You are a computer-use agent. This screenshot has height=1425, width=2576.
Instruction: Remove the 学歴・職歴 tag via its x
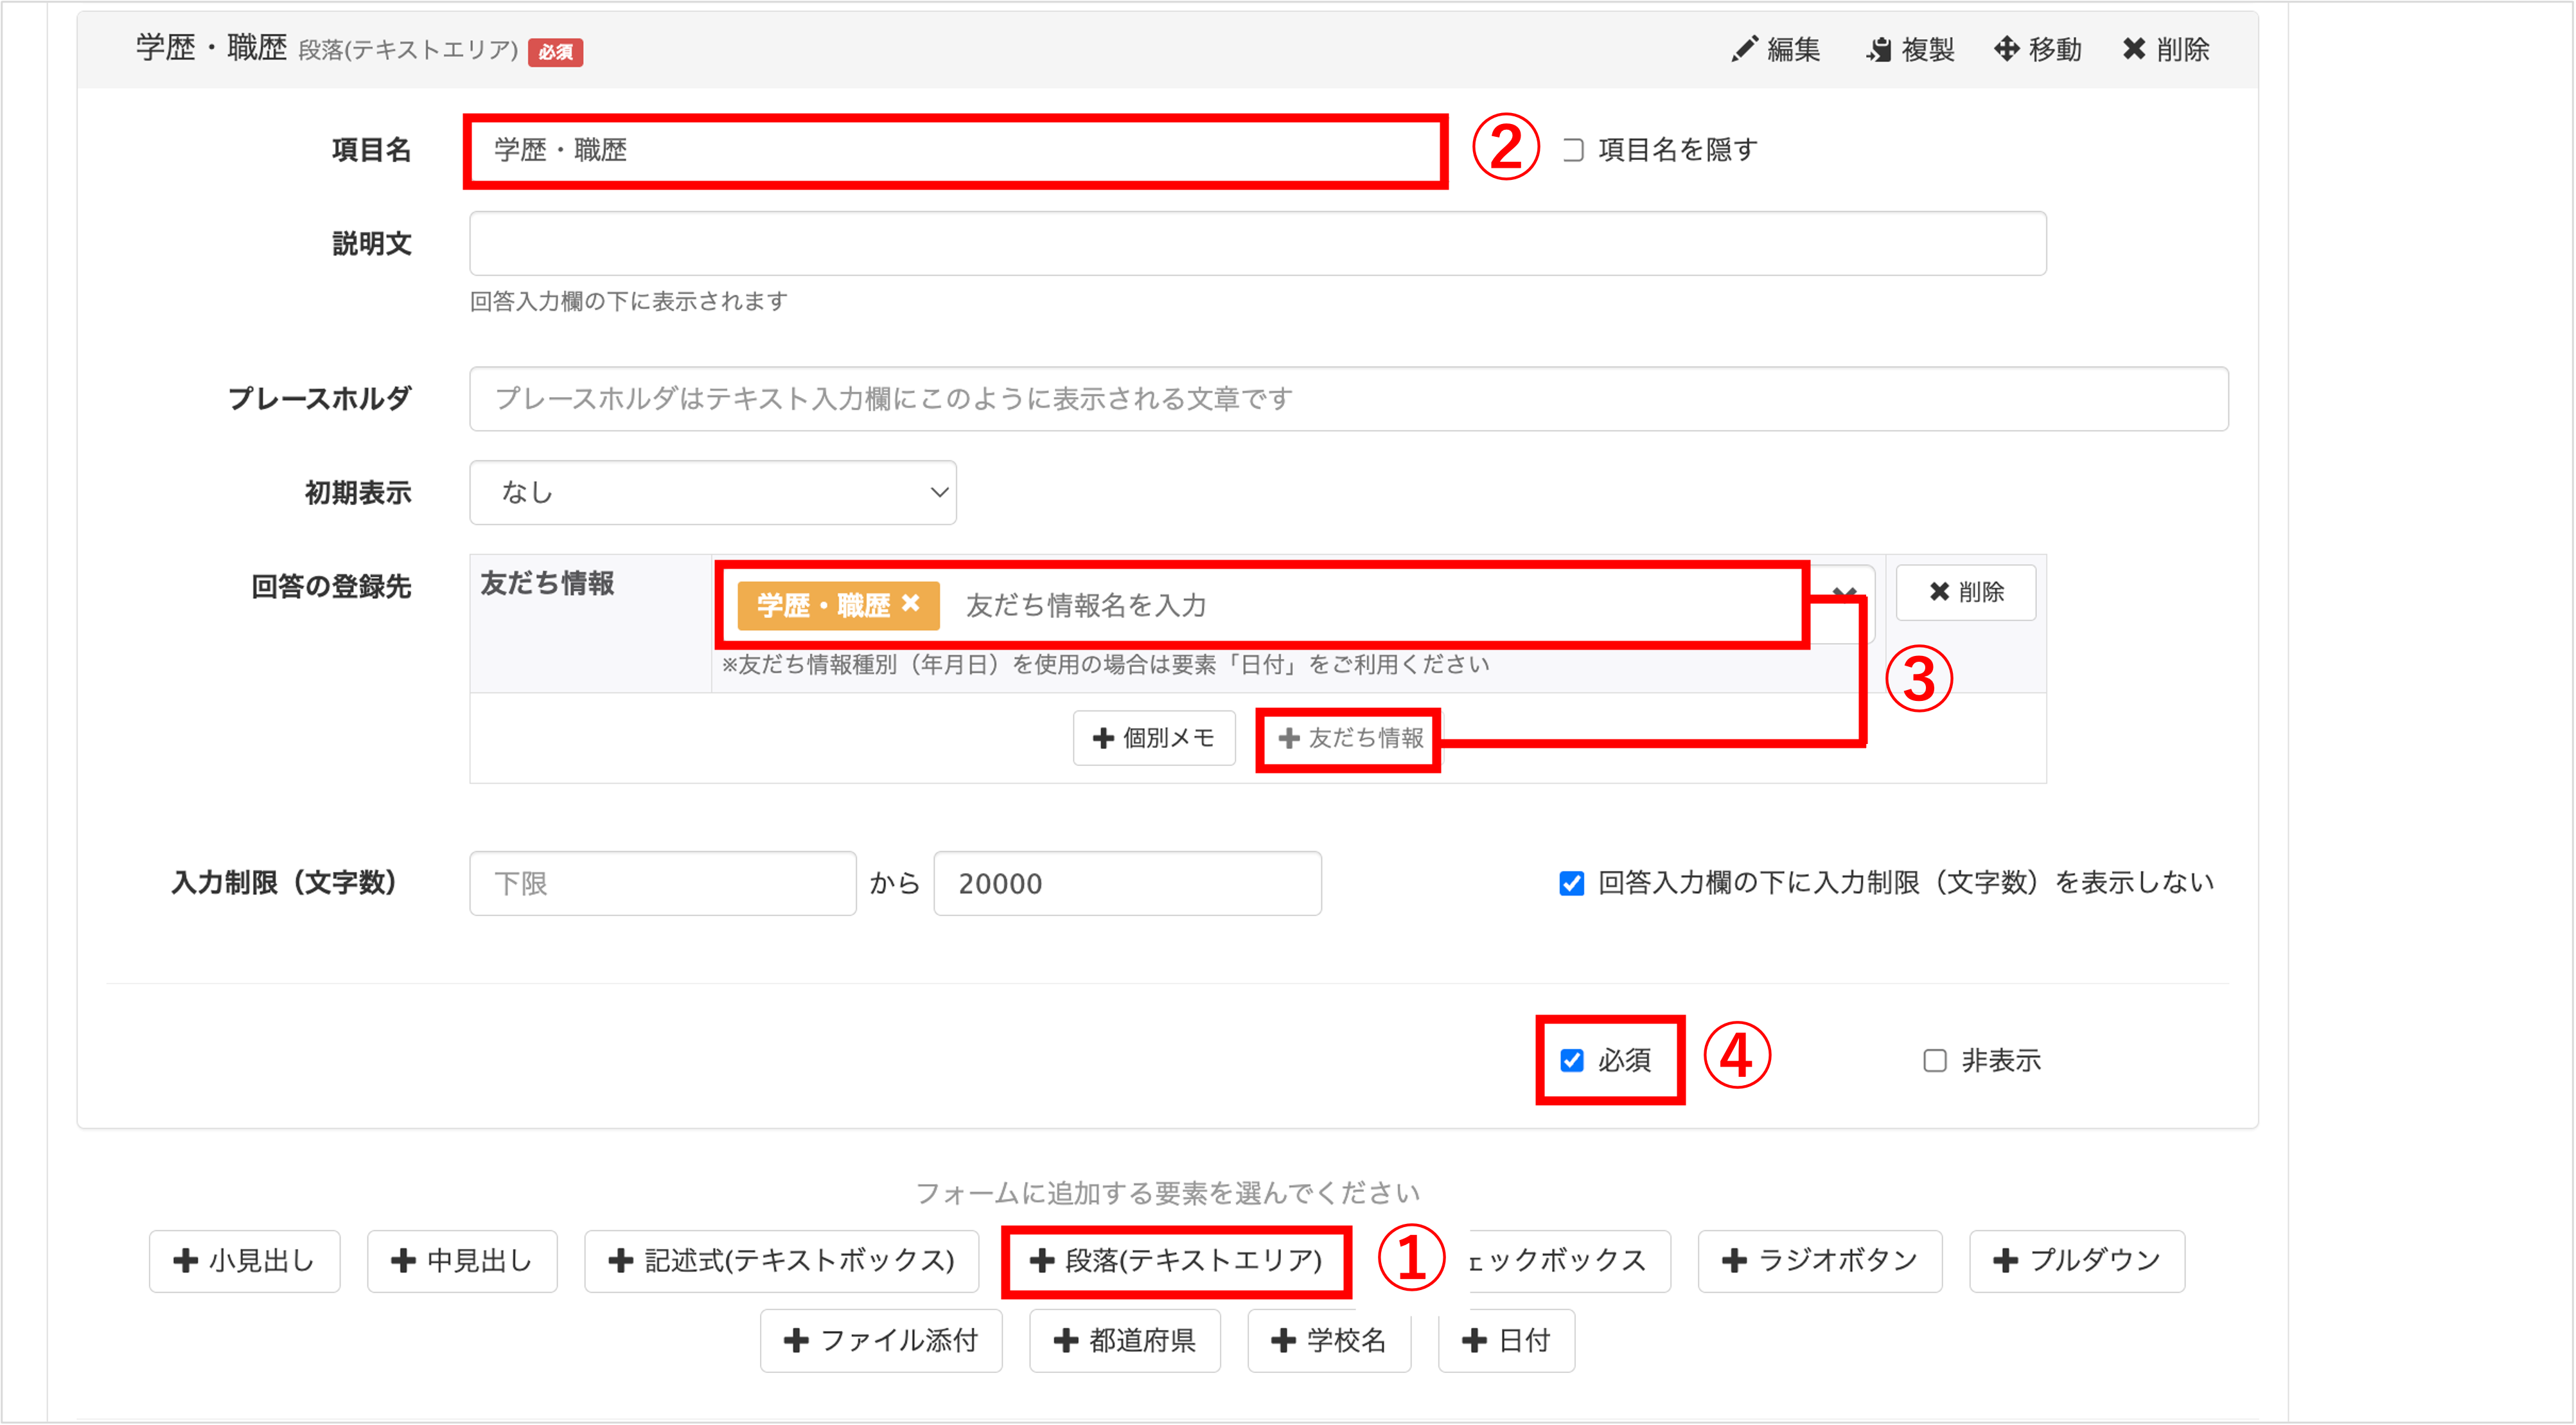coord(910,604)
